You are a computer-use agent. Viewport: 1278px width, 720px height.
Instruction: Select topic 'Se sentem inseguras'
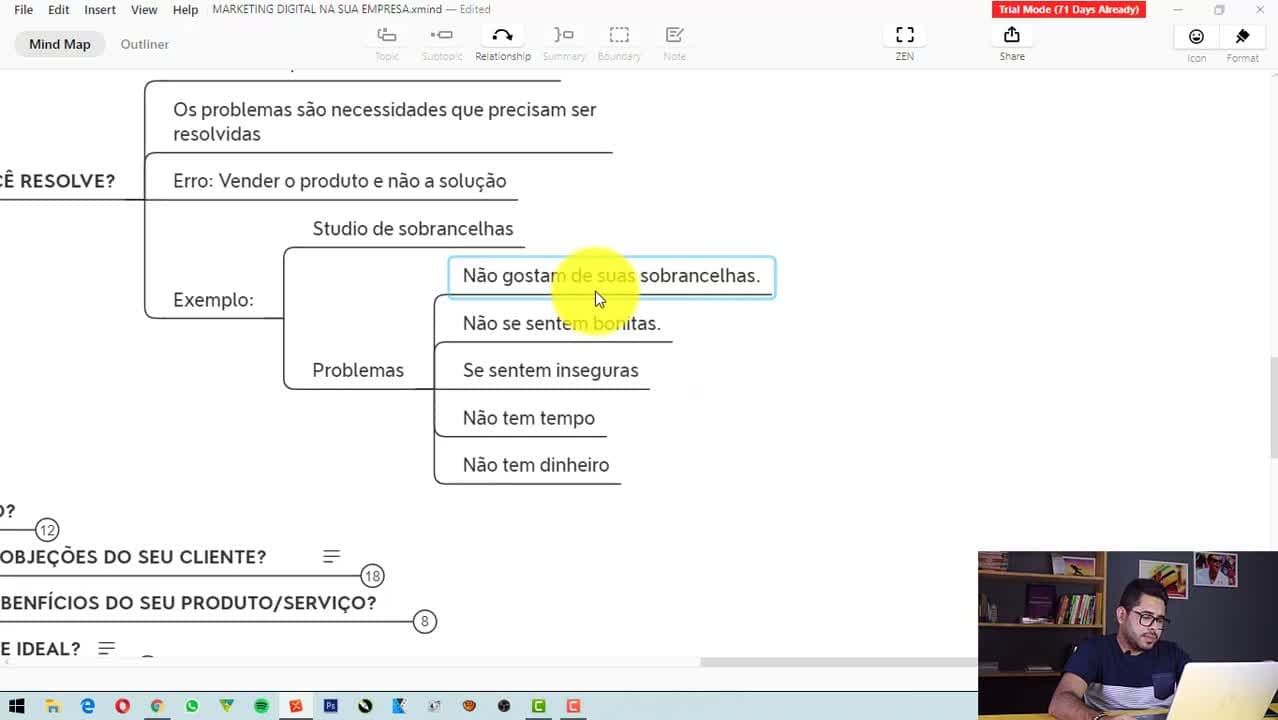[550, 370]
